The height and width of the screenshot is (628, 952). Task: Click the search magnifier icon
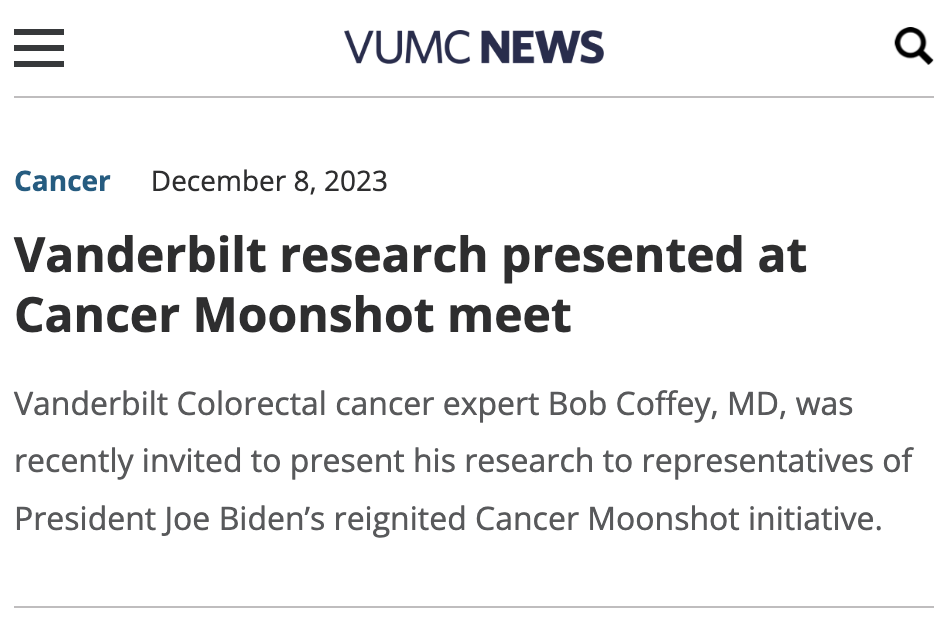coord(912,46)
